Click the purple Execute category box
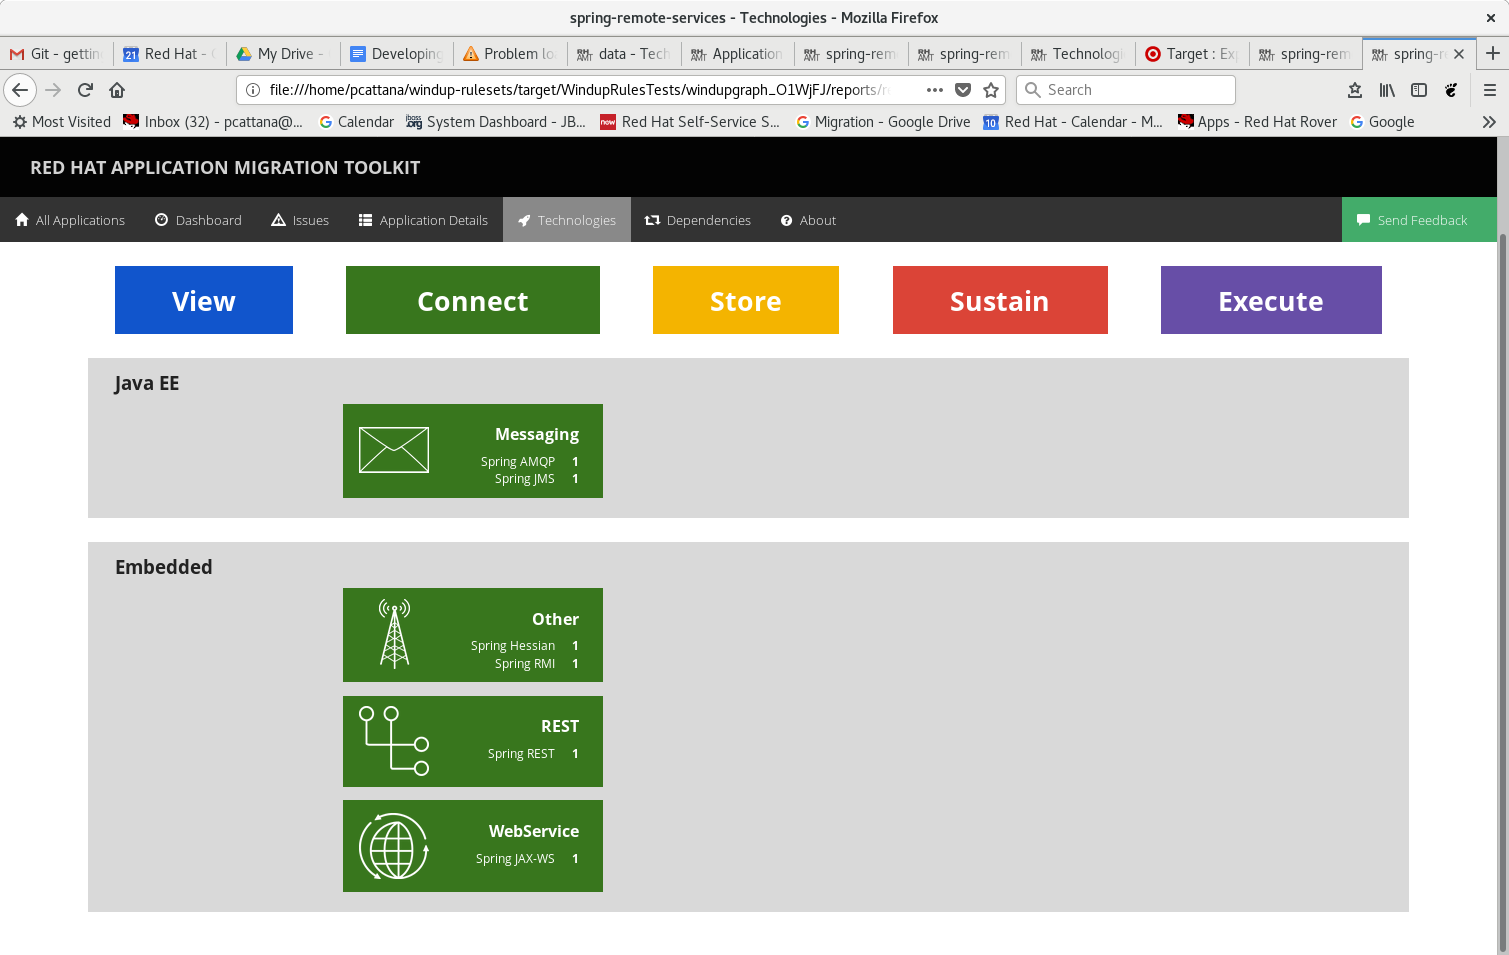The height and width of the screenshot is (955, 1509). pos(1271,300)
